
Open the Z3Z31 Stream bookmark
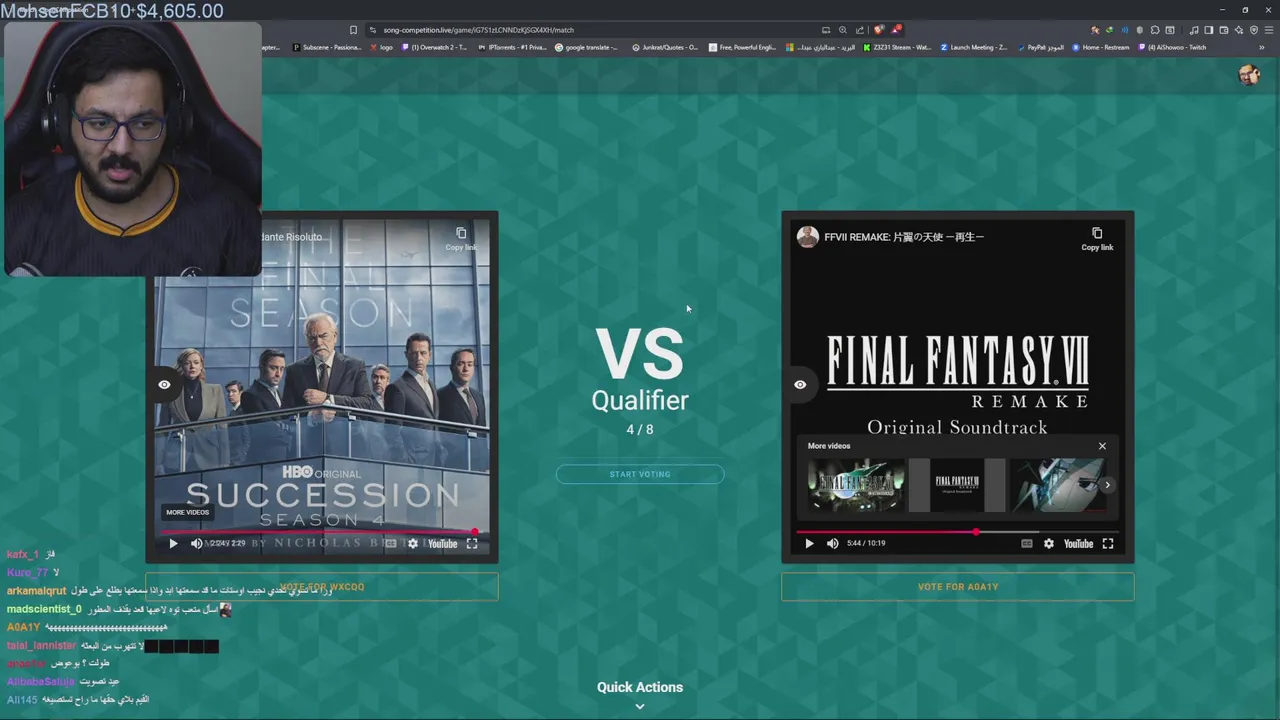[897, 47]
